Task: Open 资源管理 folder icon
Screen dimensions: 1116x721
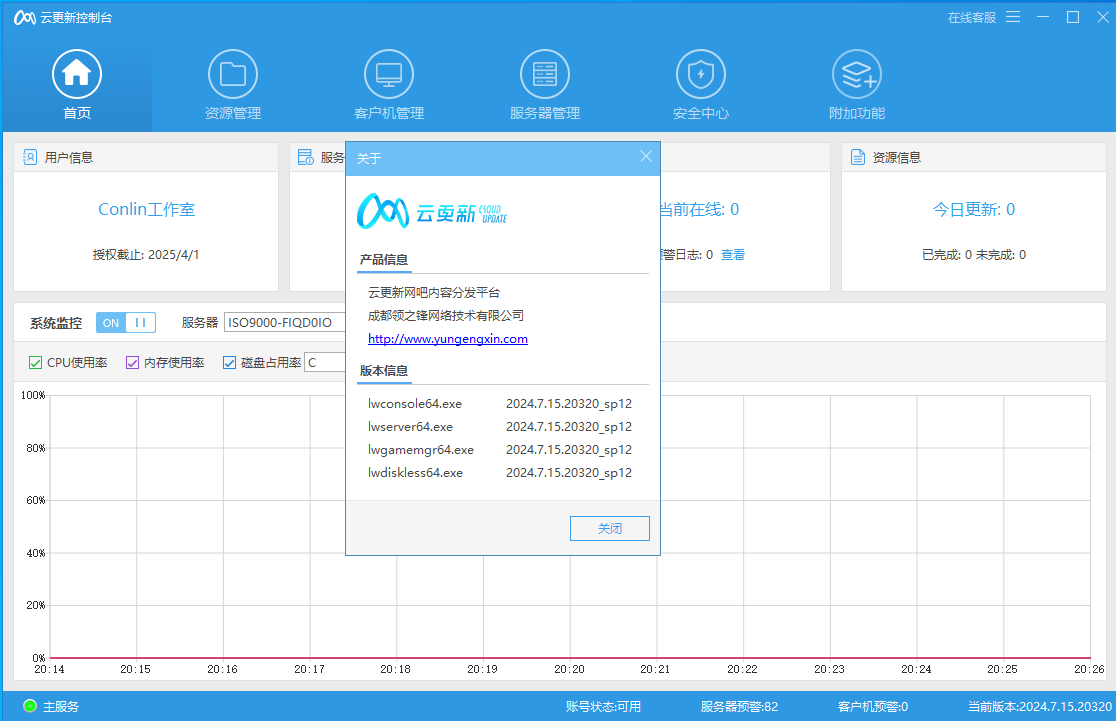Action: [233, 74]
